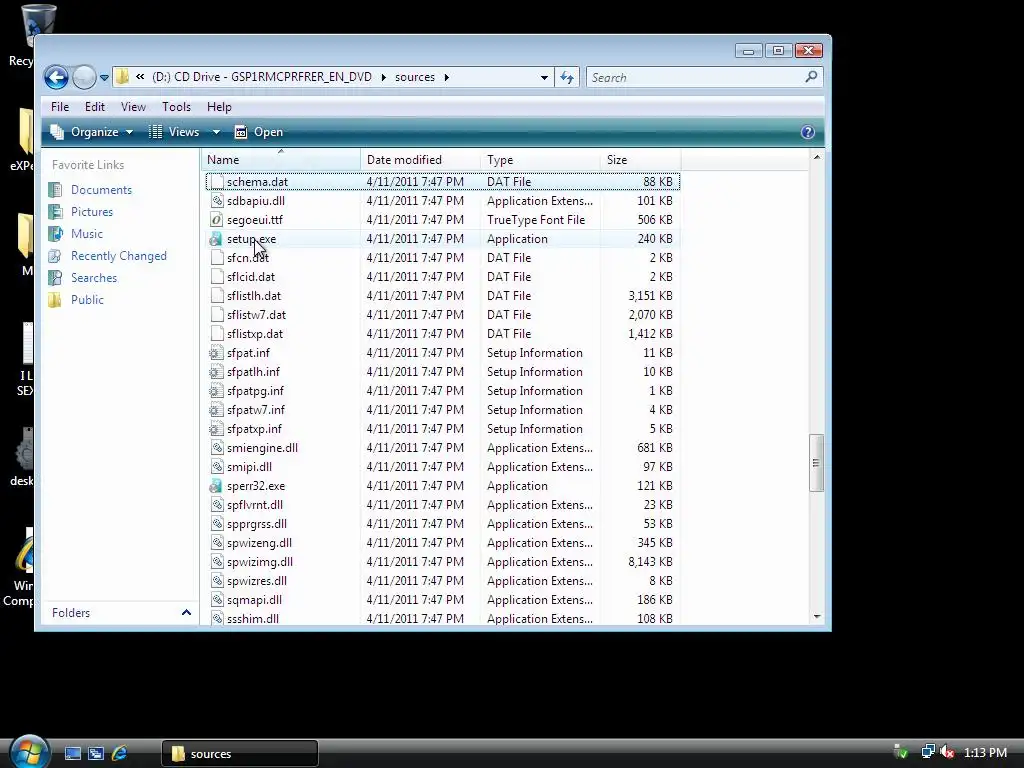The image size is (1024, 768).
Task: Expand the Views dropdown arrow
Action: (216, 132)
